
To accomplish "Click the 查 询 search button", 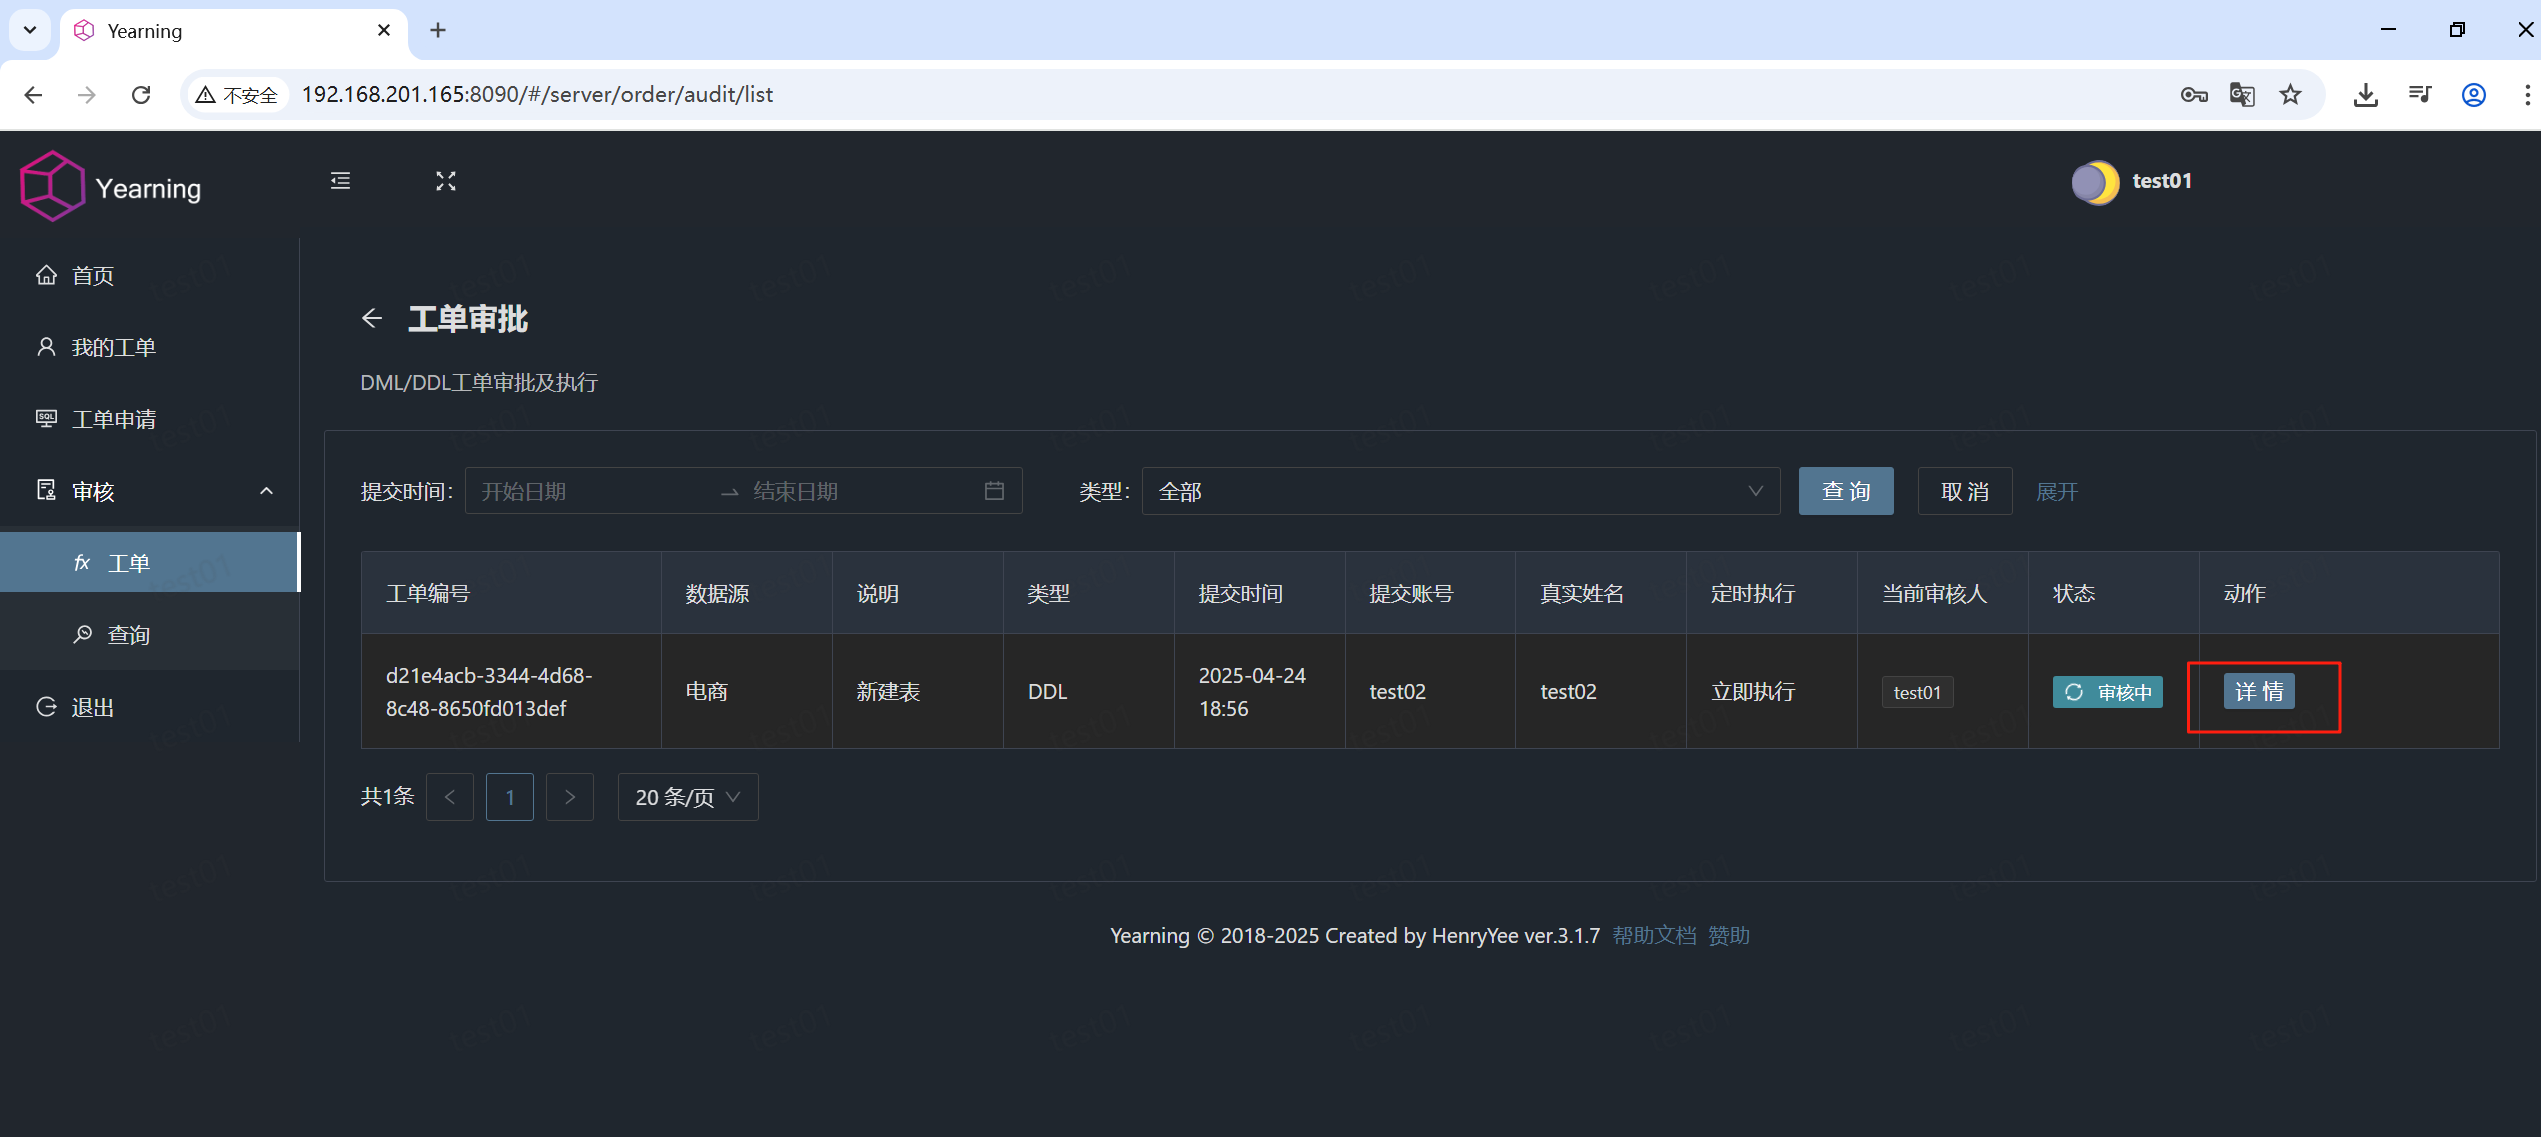I will point(1845,490).
